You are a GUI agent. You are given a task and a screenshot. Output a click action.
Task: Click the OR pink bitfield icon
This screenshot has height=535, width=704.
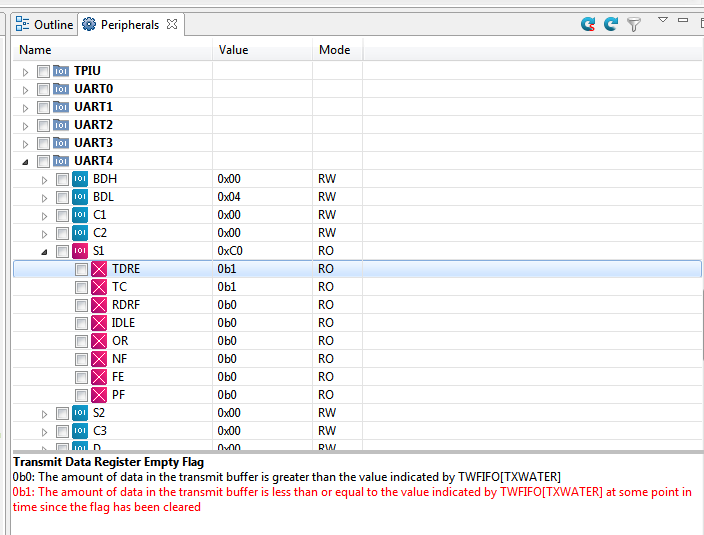click(99, 341)
